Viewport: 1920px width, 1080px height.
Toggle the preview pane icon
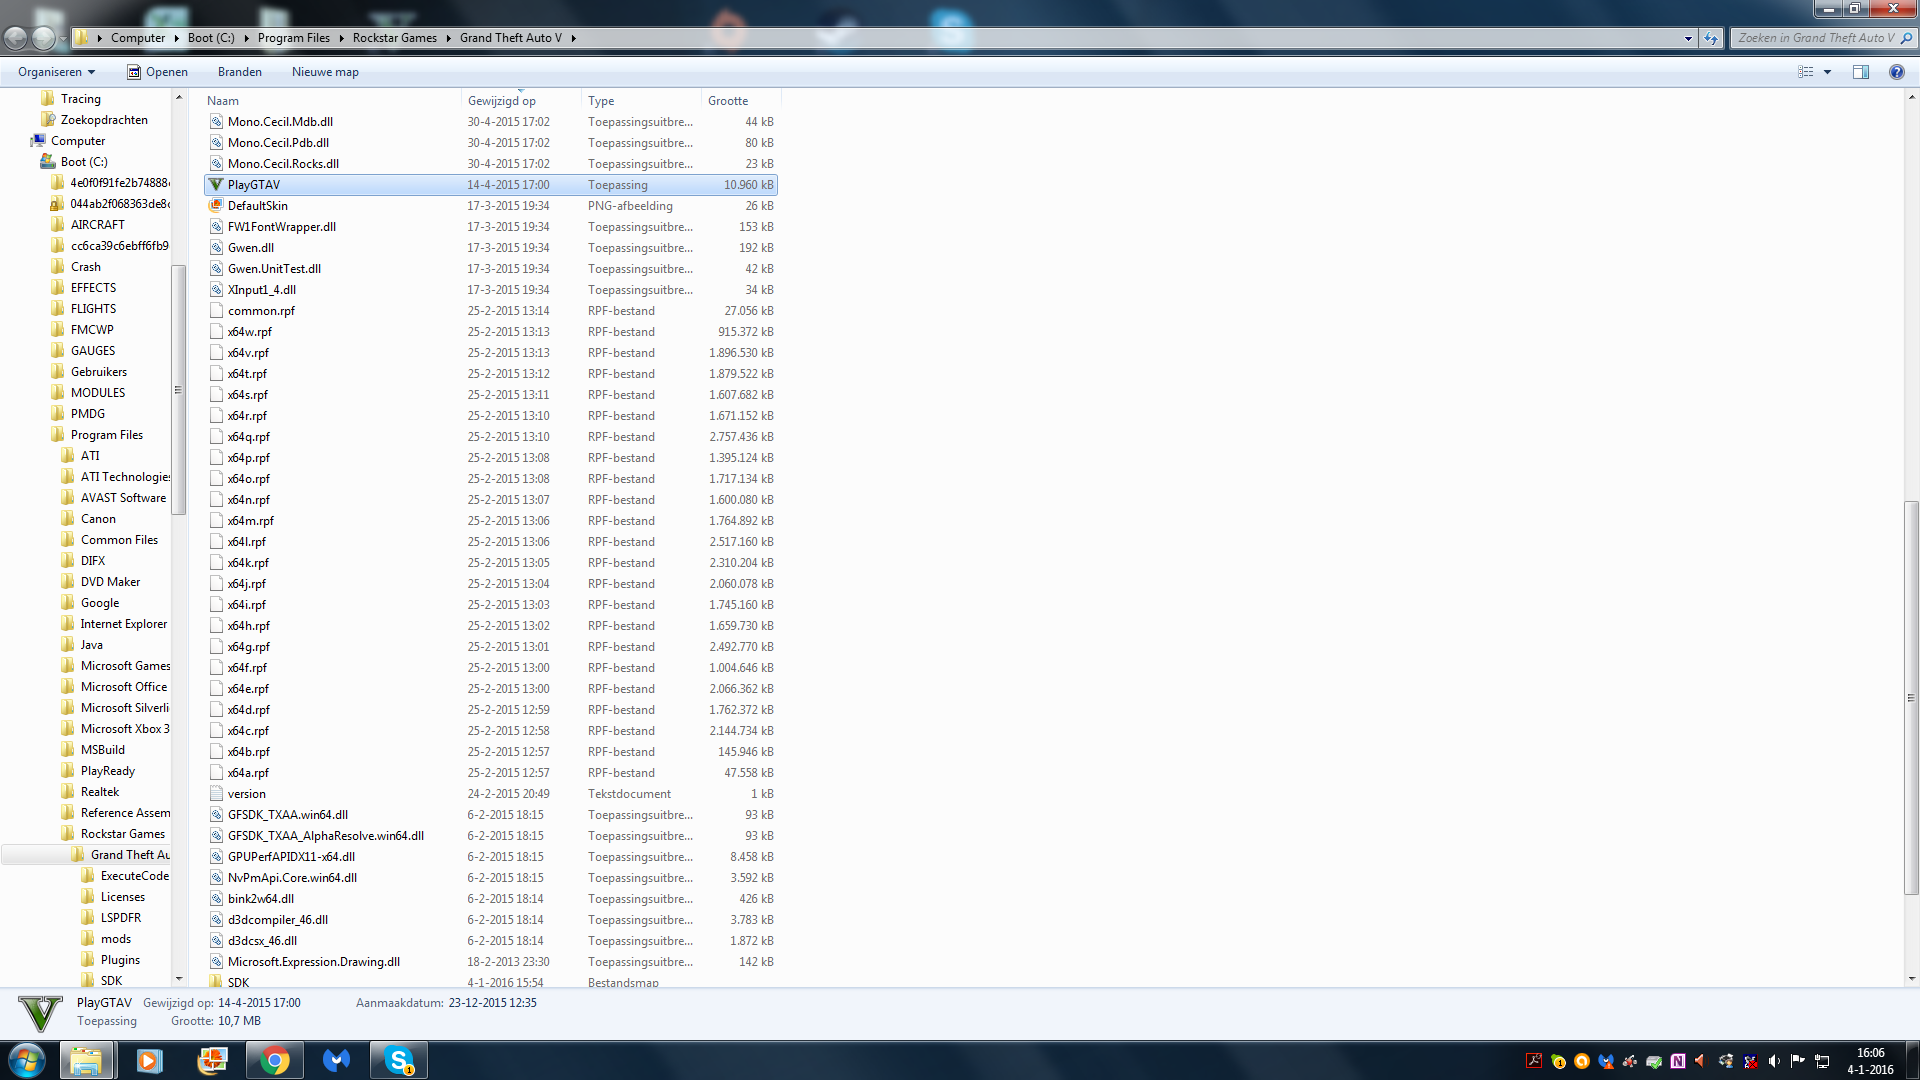1860,72
